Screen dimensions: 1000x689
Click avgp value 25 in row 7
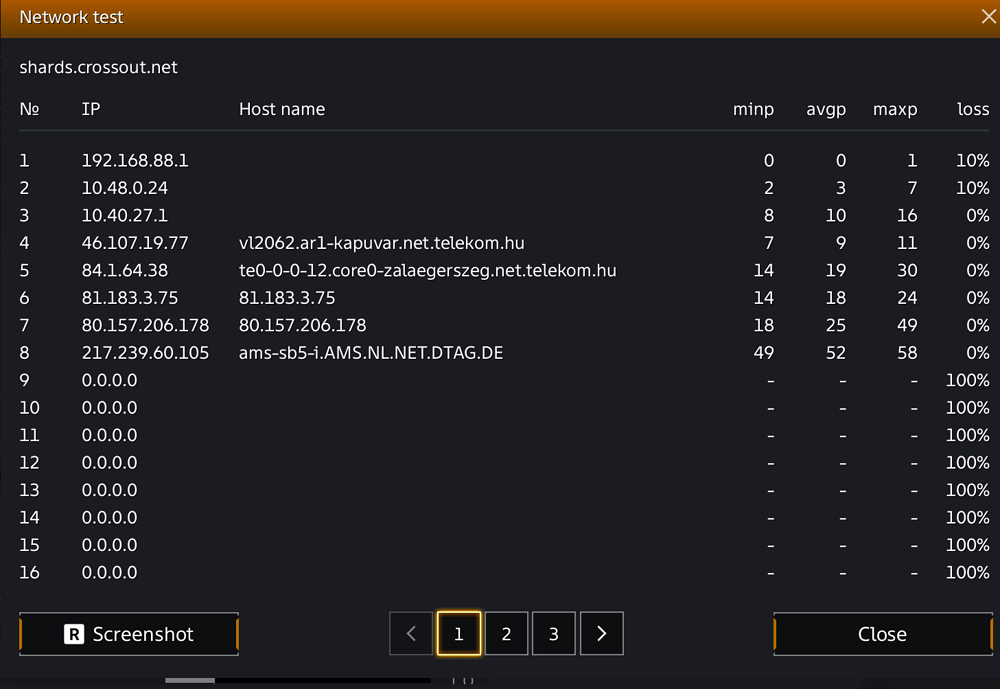coord(835,325)
